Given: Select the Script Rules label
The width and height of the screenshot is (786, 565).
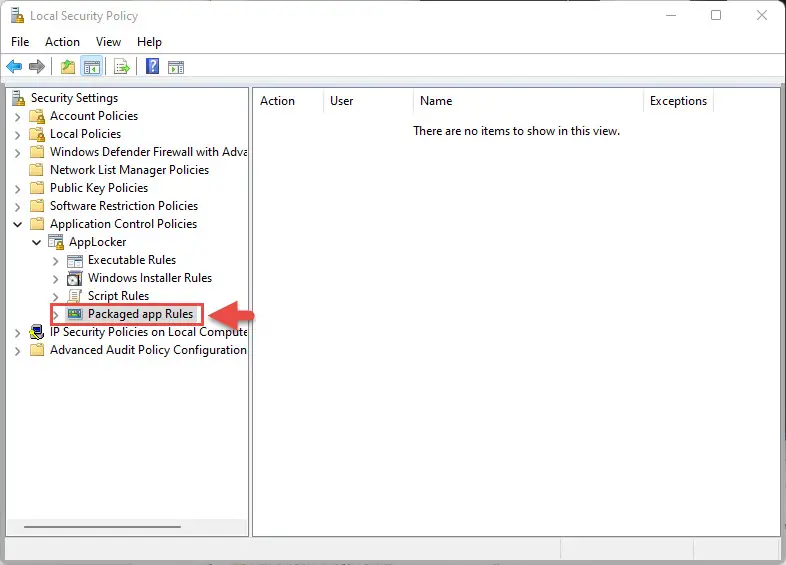Looking at the screenshot, I should tap(118, 296).
